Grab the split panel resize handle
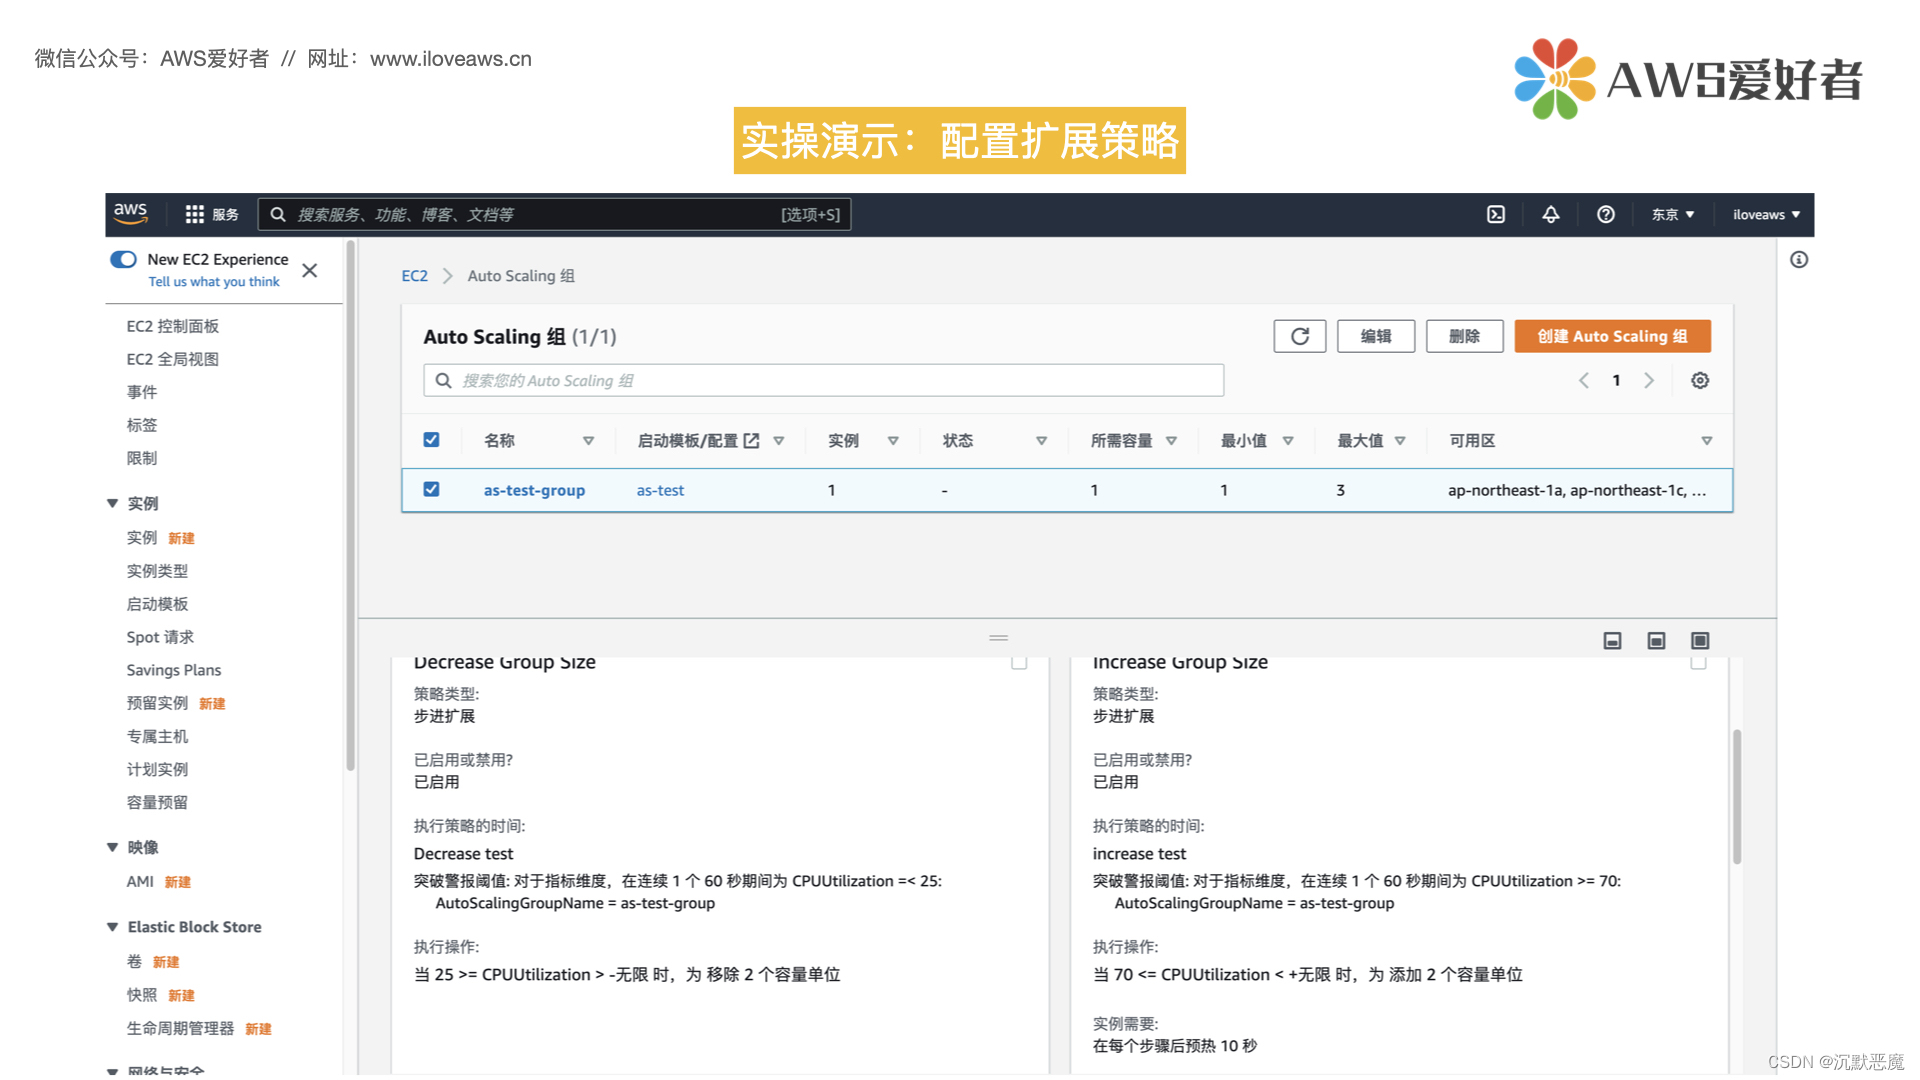 tap(998, 637)
